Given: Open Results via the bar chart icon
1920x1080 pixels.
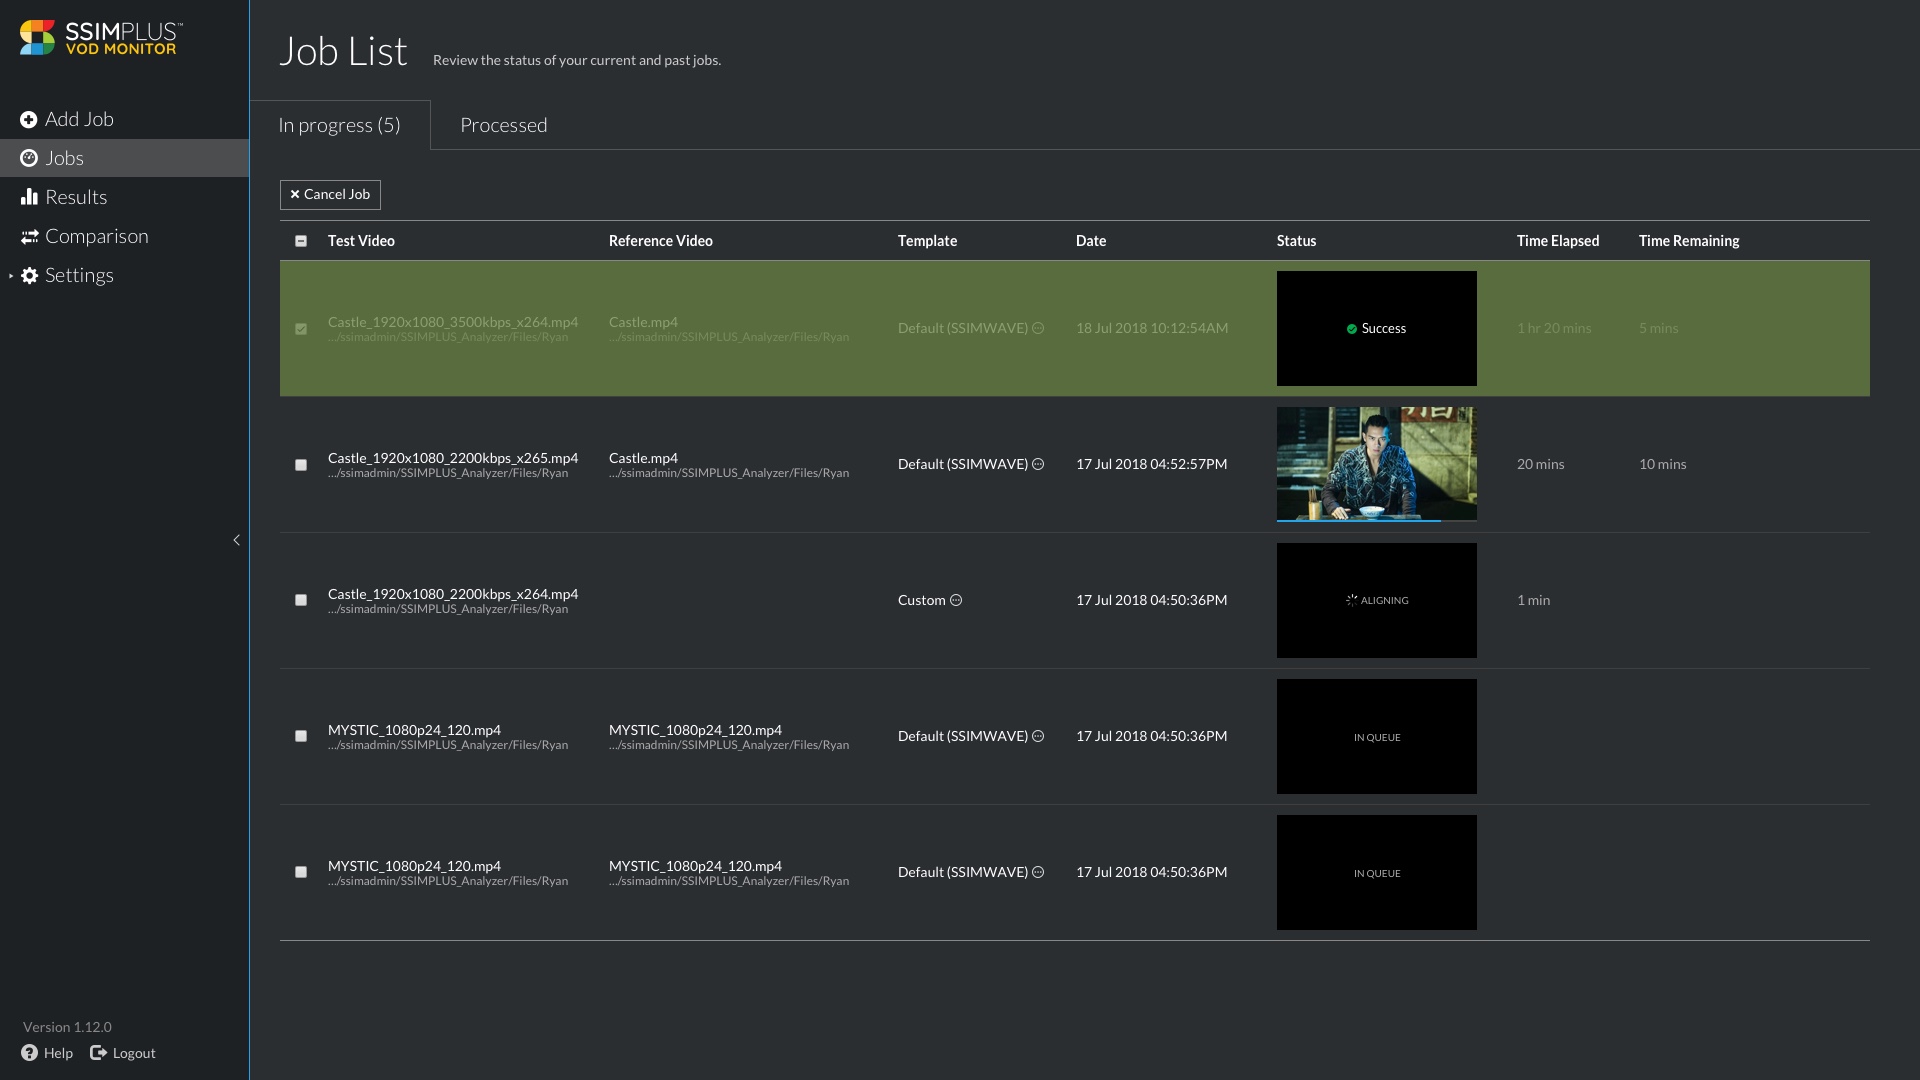Looking at the screenshot, I should (x=29, y=197).
